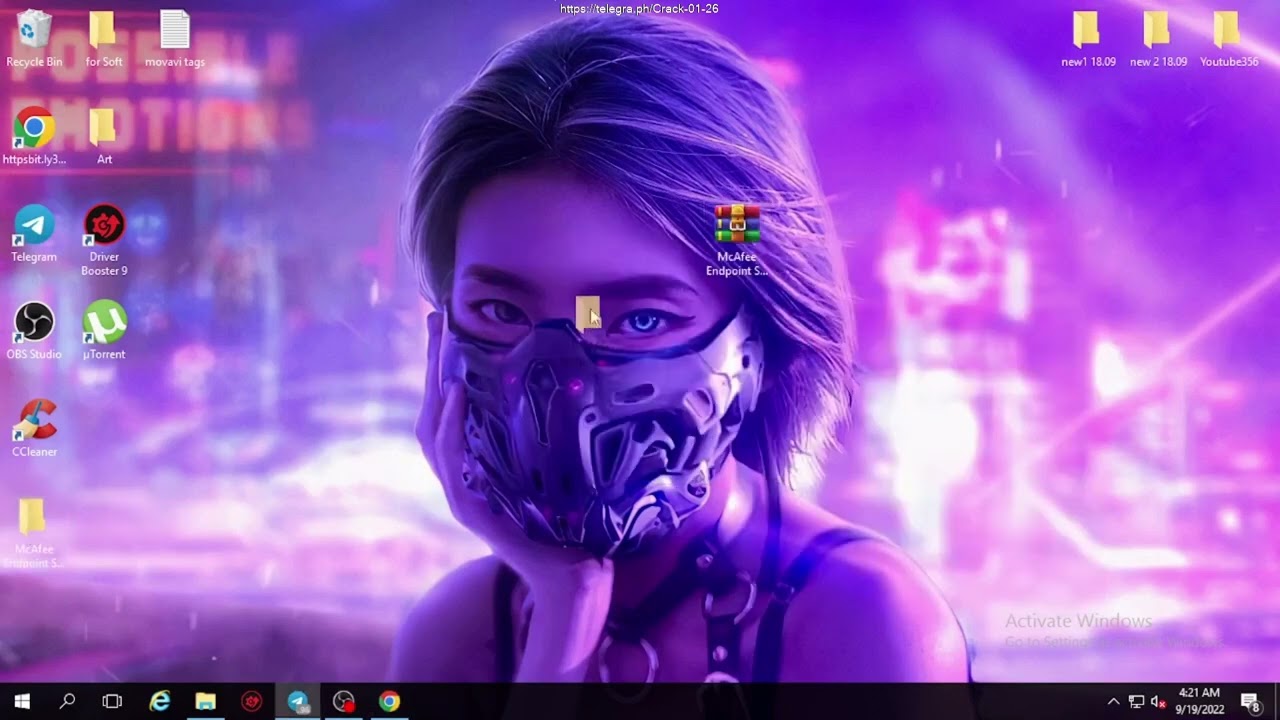Viewport: 1280px width, 720px height.
Task: Select the Telegram desktop shortcut
Action: pyautogui.click(x=34, y=234)
